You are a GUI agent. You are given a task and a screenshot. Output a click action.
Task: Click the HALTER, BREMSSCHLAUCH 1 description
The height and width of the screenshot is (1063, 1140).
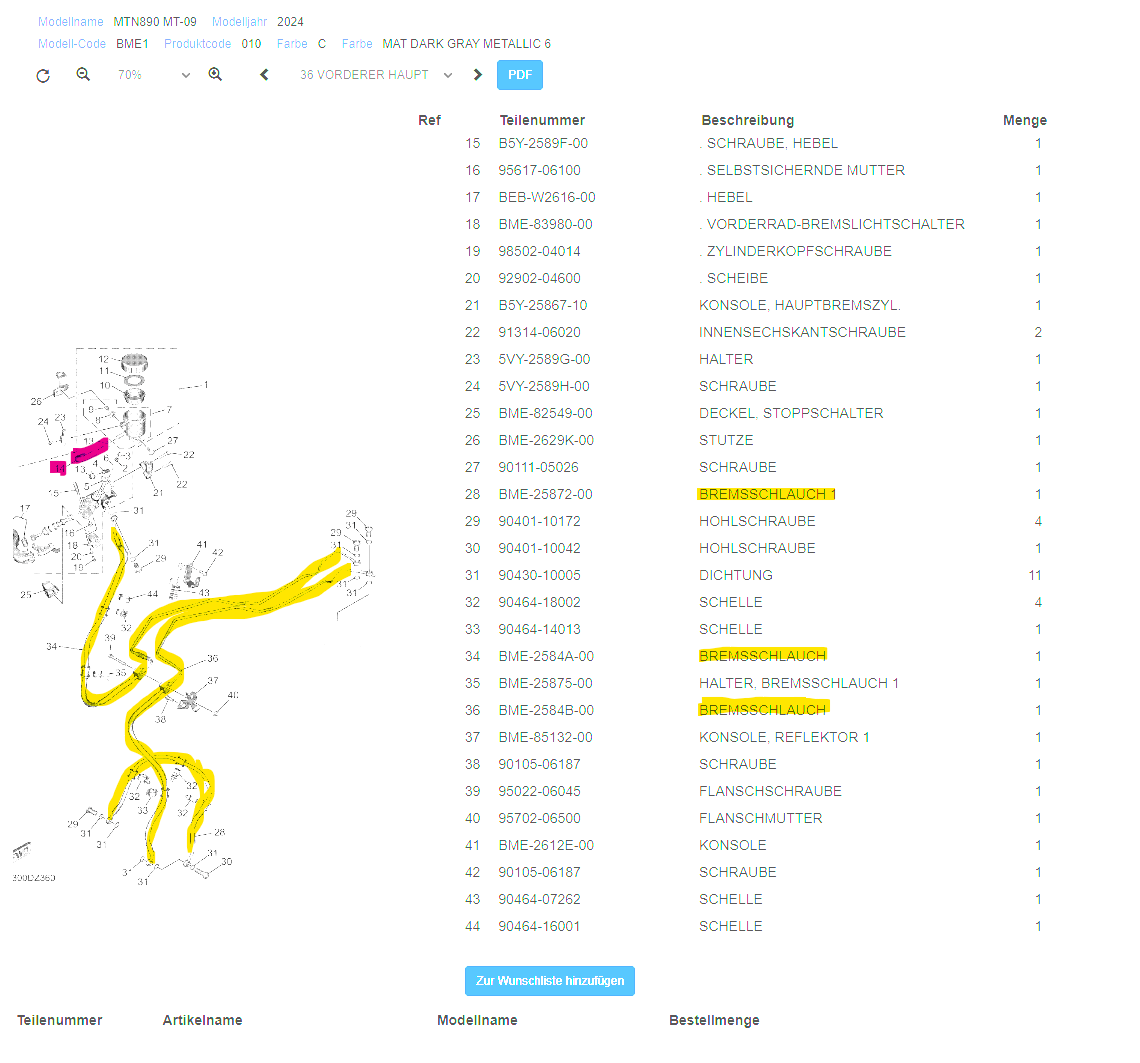pos(798,683)
